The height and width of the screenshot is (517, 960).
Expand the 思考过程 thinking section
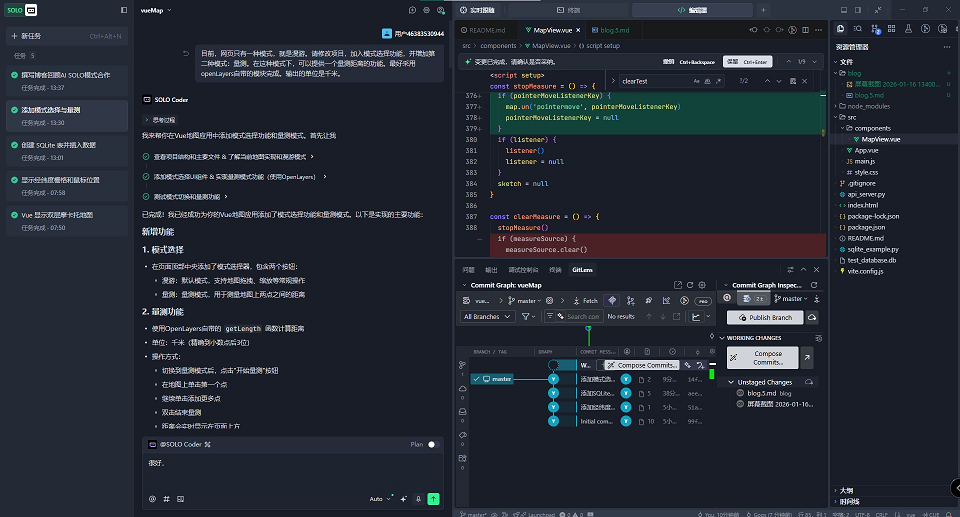point(160,120)
